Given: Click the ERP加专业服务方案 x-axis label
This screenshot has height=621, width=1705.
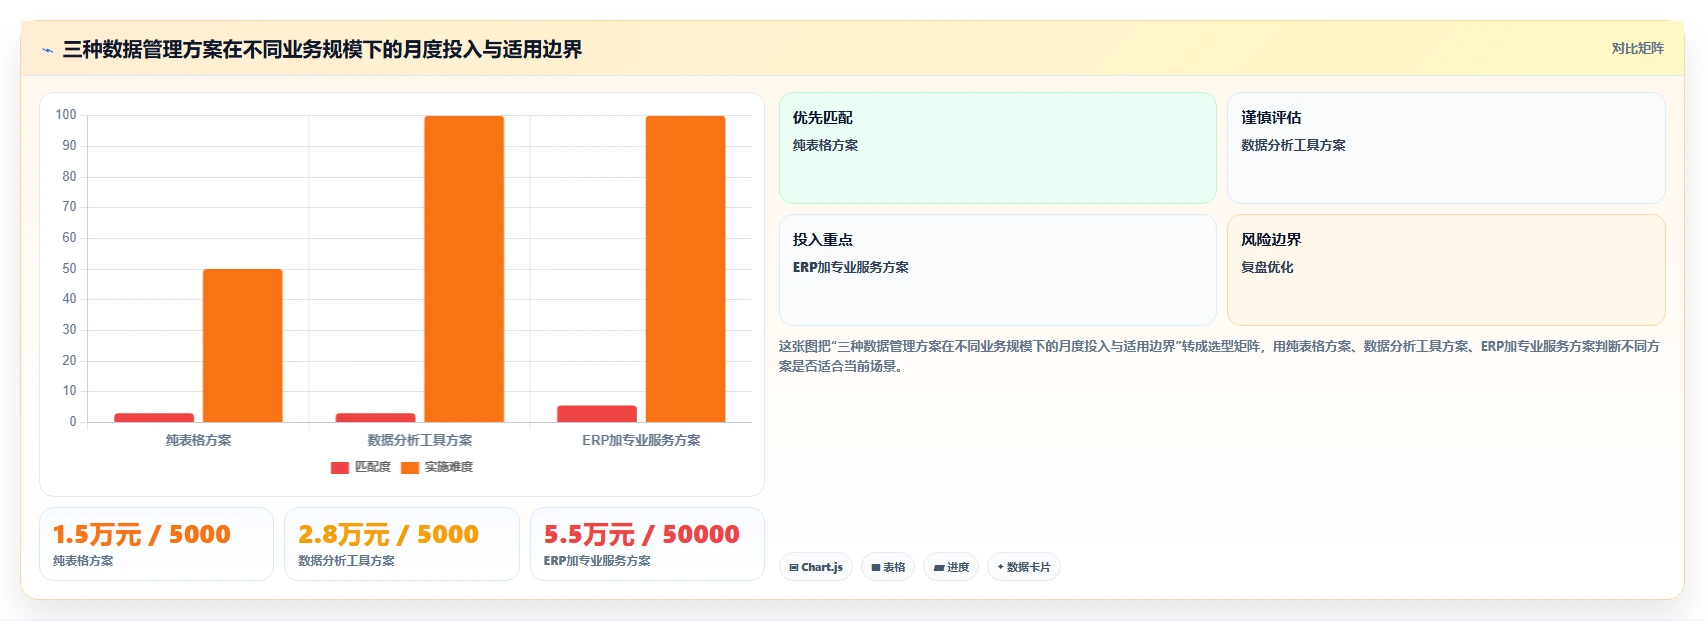Looking at the screenshot, I should pos(641,440).
